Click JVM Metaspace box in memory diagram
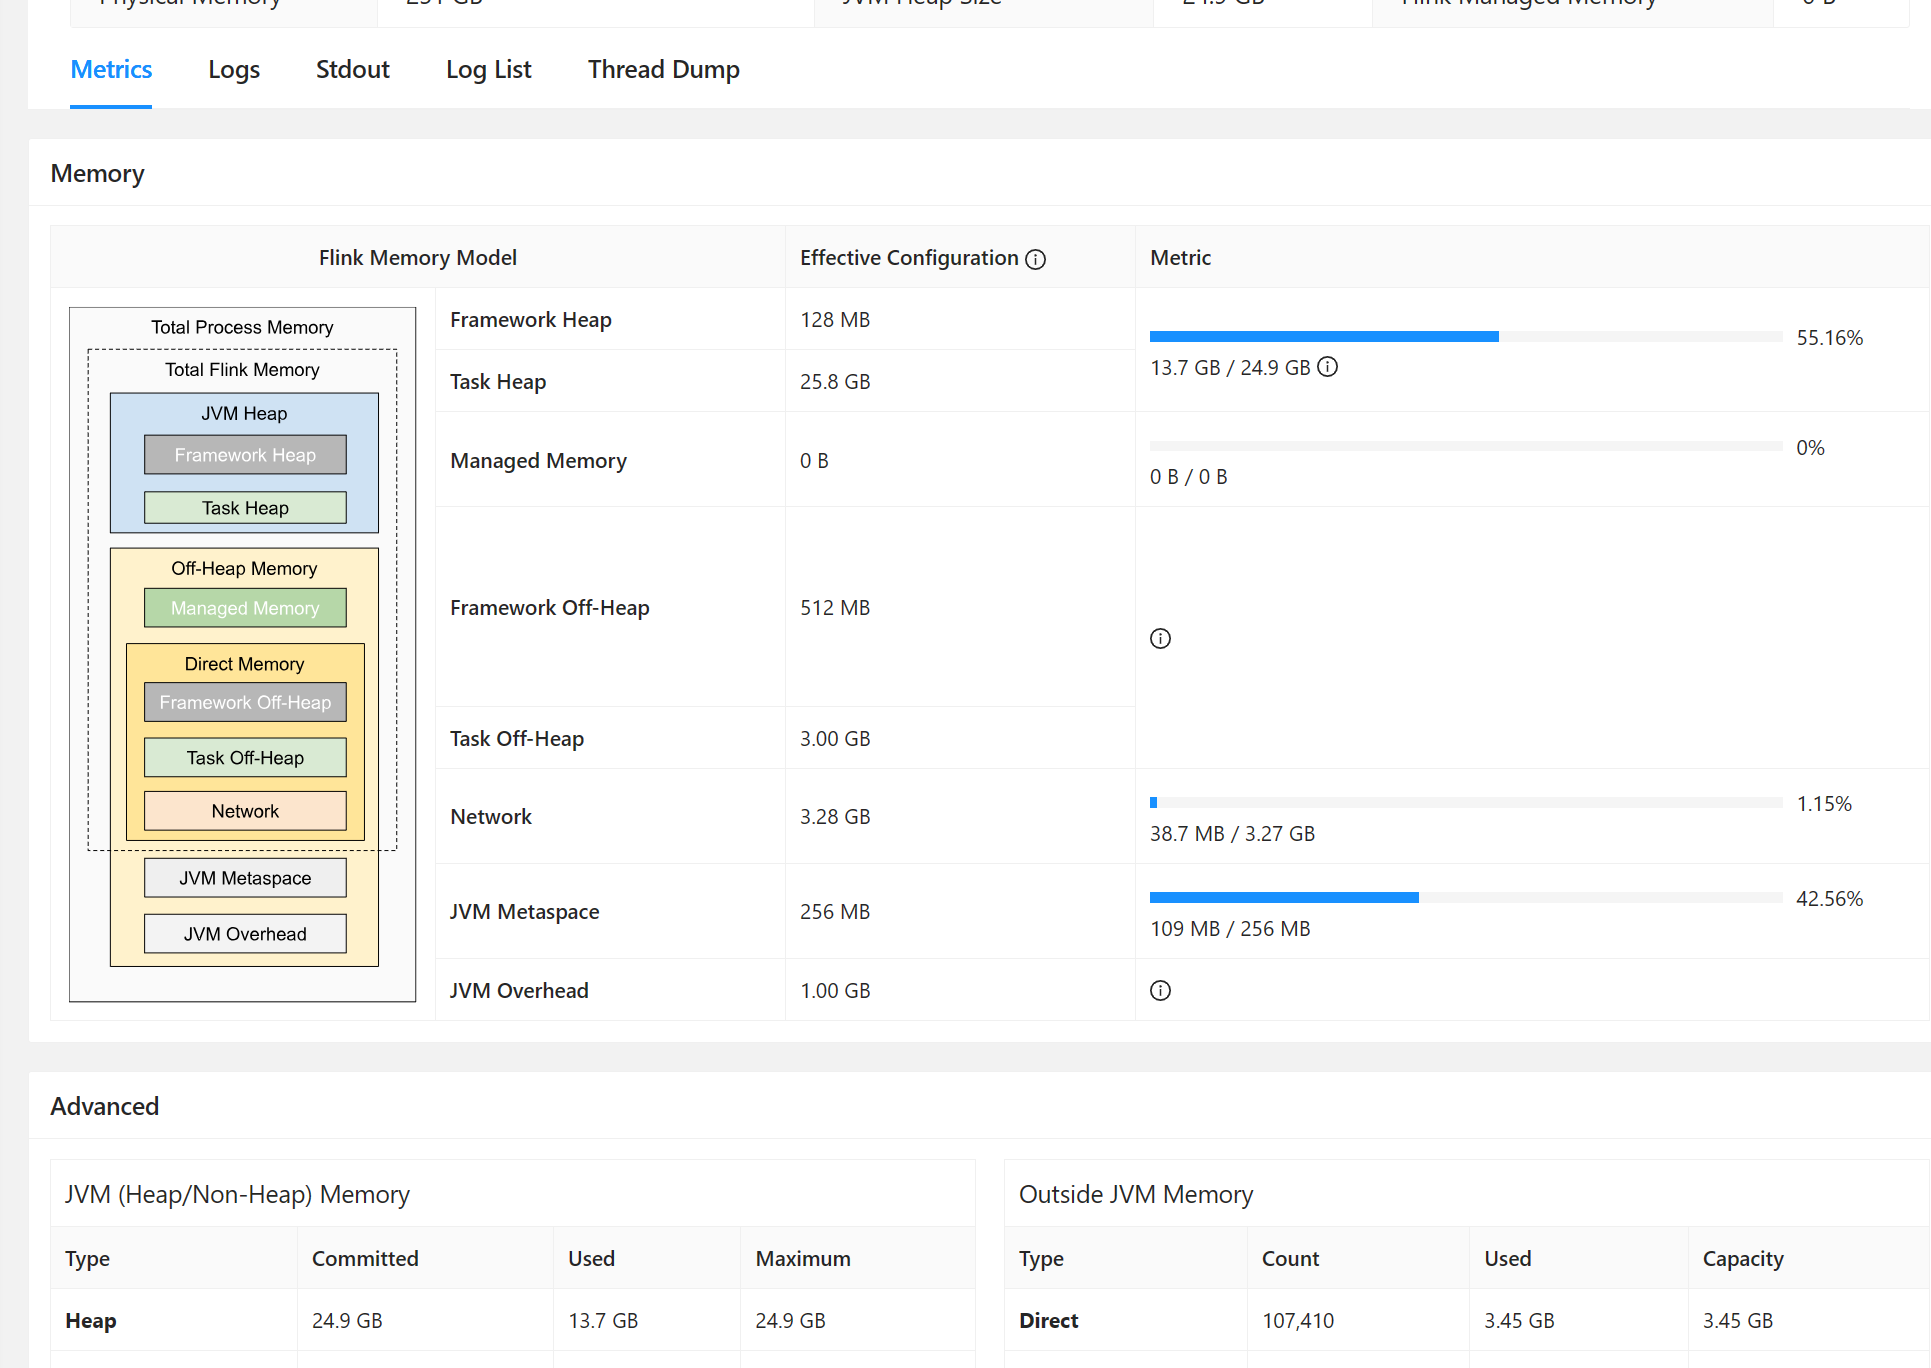The height and width of the screenshot is (1368, 1931). [245, 878]
